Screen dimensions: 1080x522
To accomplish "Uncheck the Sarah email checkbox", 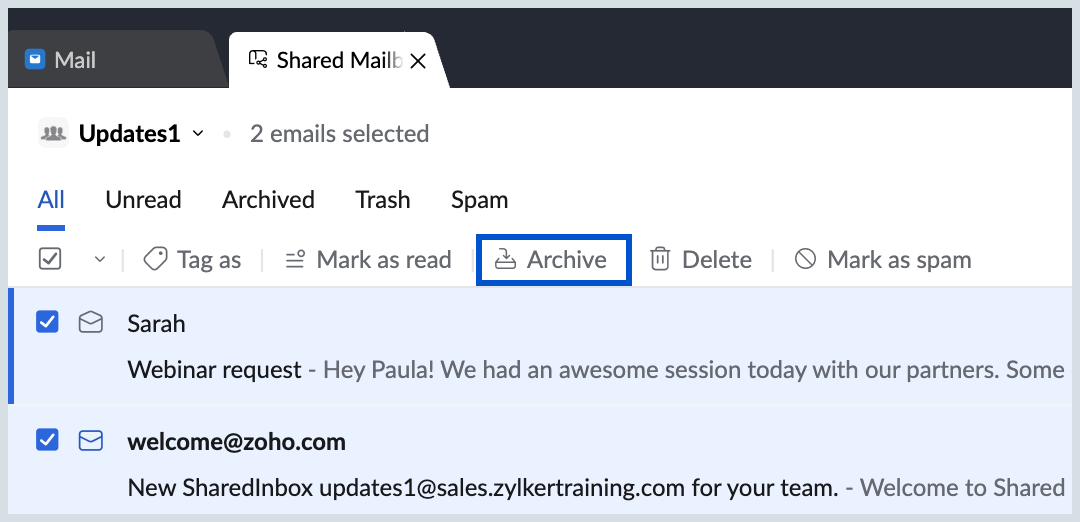I will tap(47, 322).
